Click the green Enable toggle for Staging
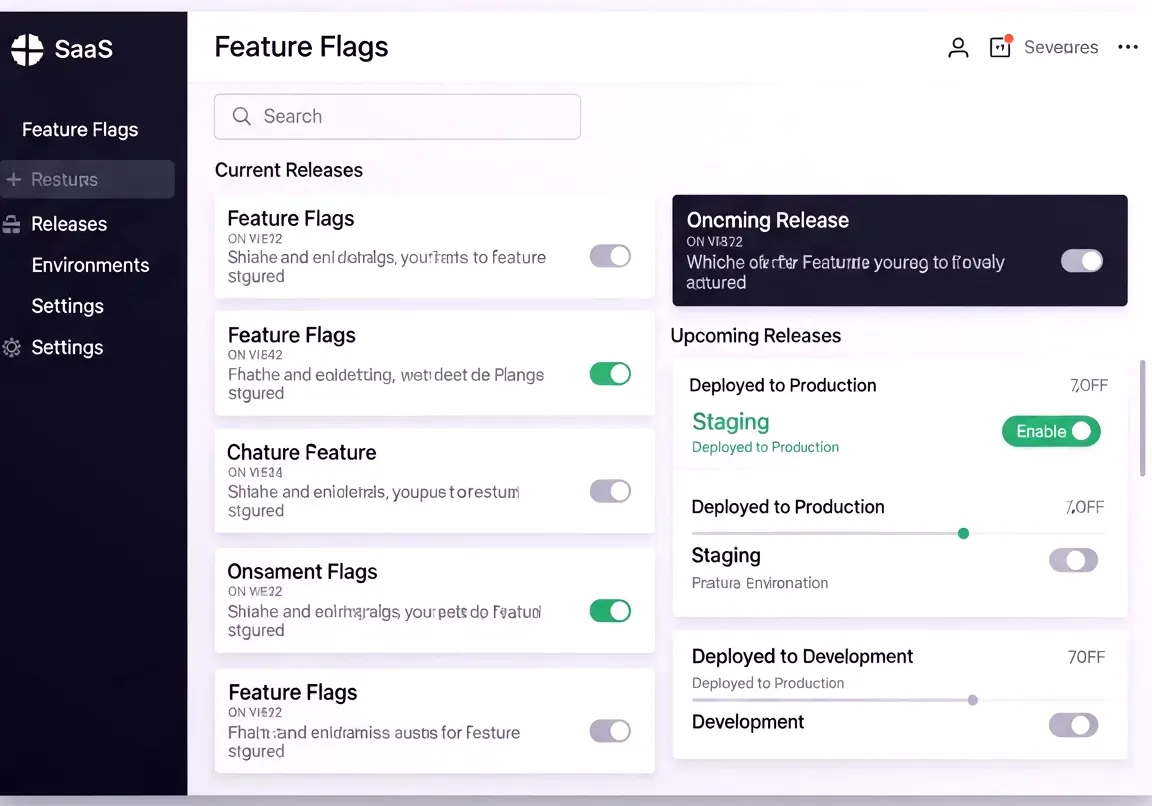The image size is (1152, 806). [x=1051, y=431]
